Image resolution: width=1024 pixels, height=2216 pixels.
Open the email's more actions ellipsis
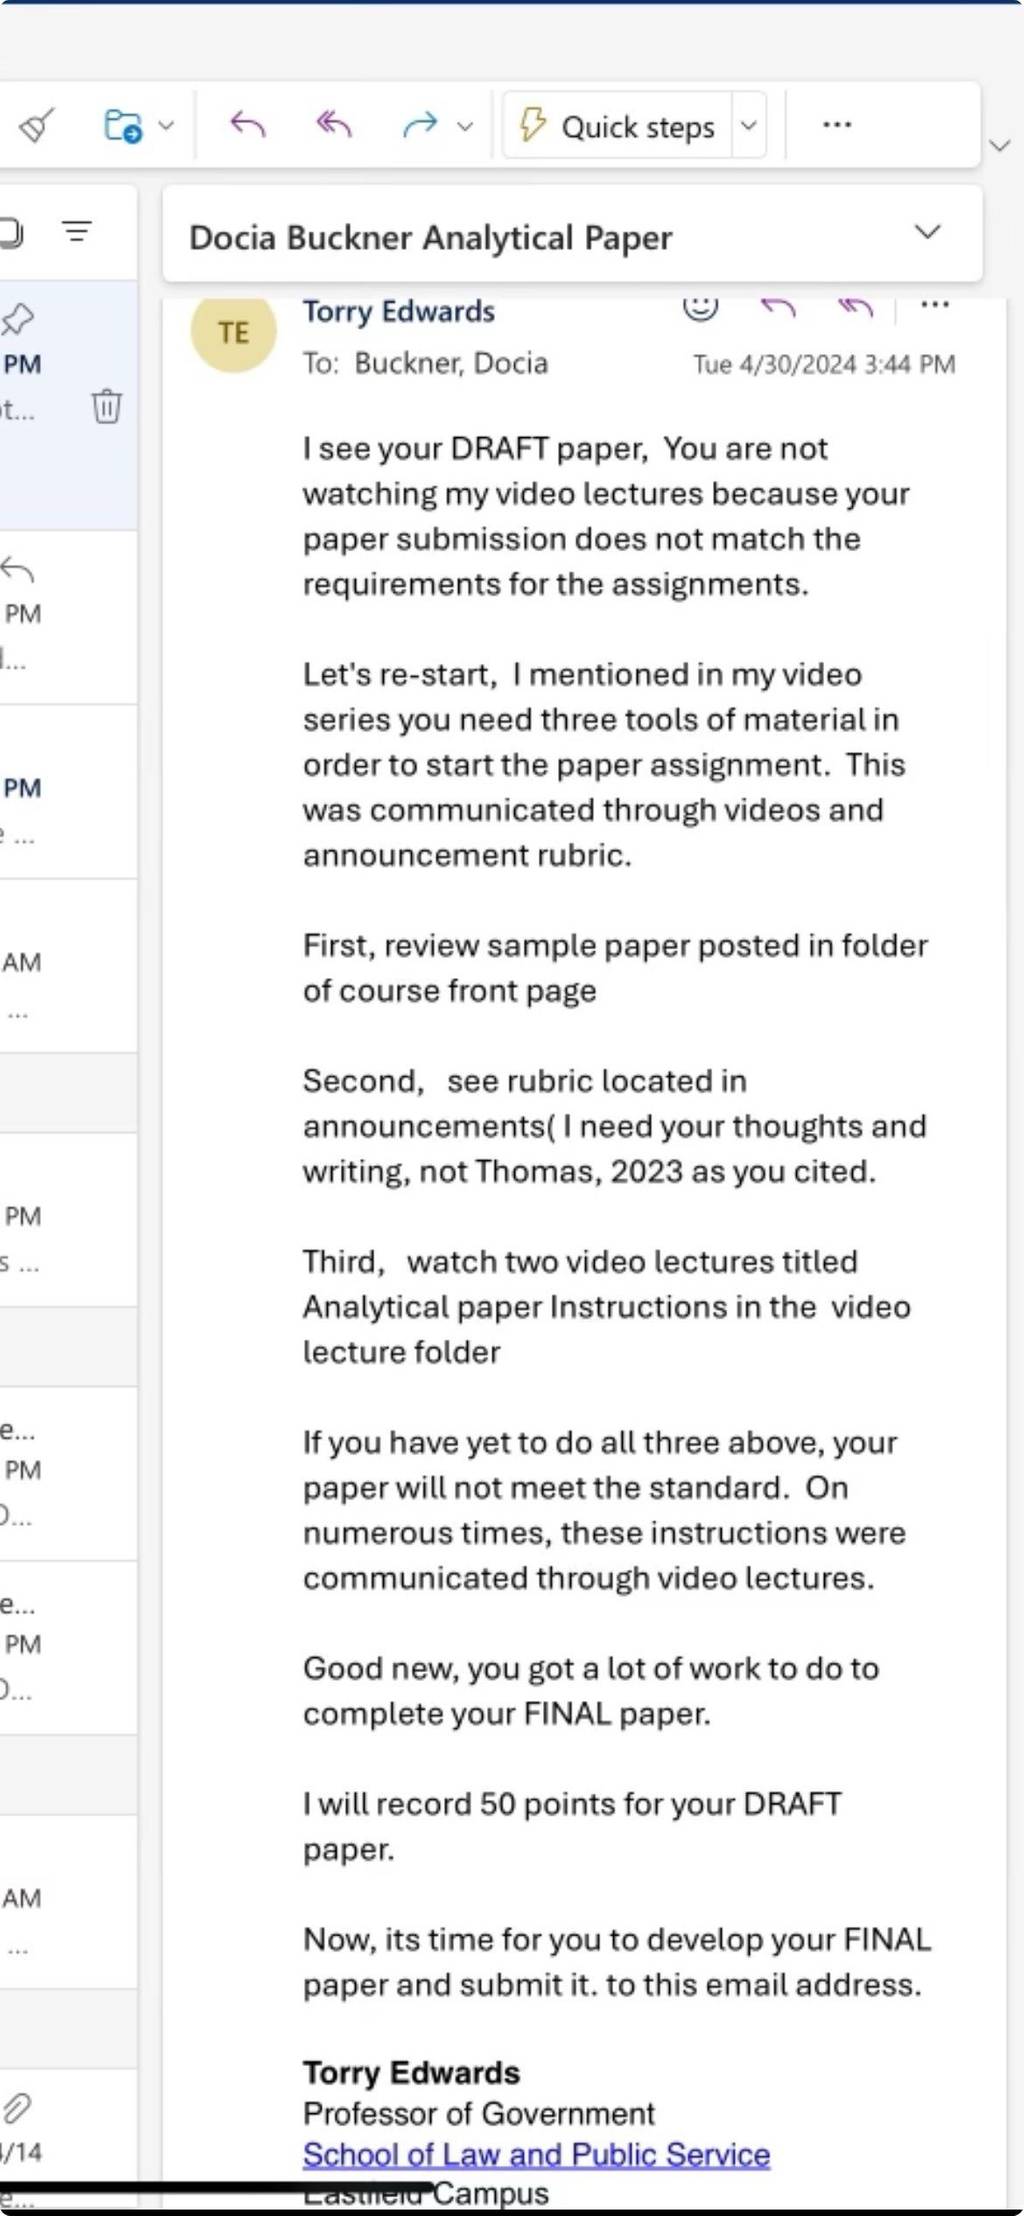(934, 305)
